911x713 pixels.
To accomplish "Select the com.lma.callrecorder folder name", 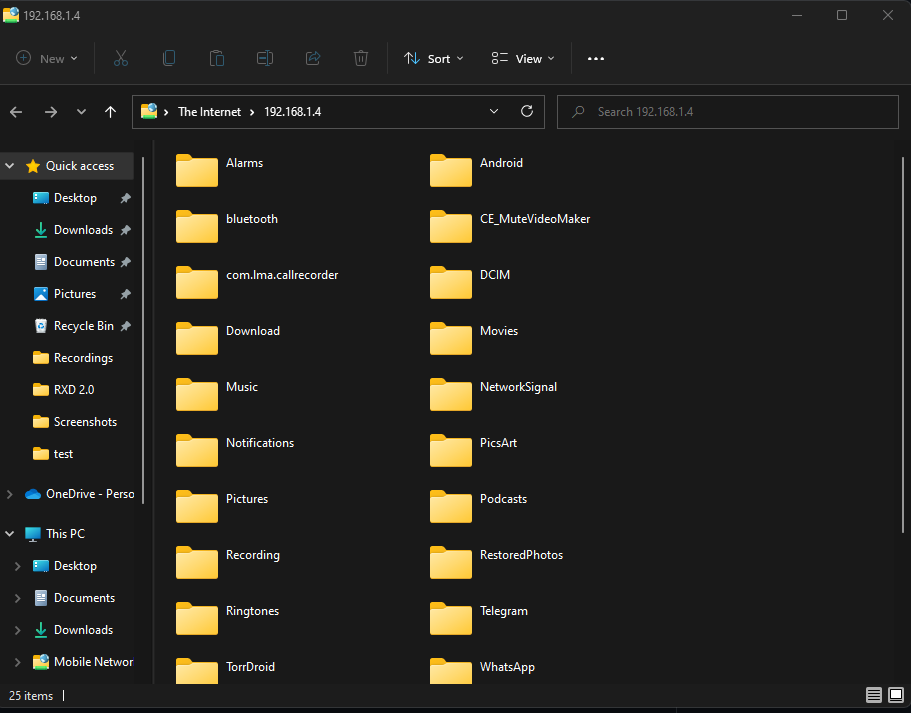I will coord(282,275).
